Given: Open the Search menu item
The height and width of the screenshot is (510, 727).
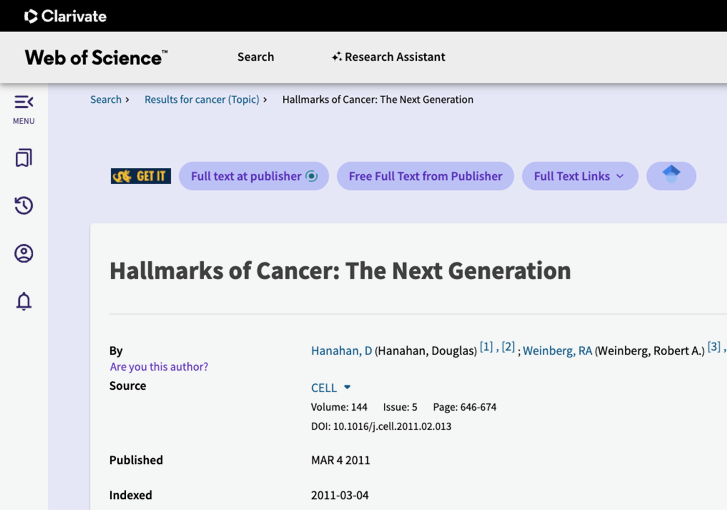Looking at the screenshot, I should click(255, 57).
